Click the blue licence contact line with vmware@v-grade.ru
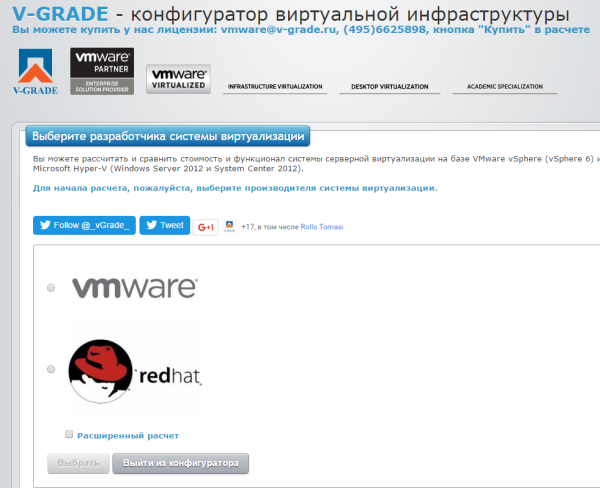The image size is (600, 488). pos(301,29)
